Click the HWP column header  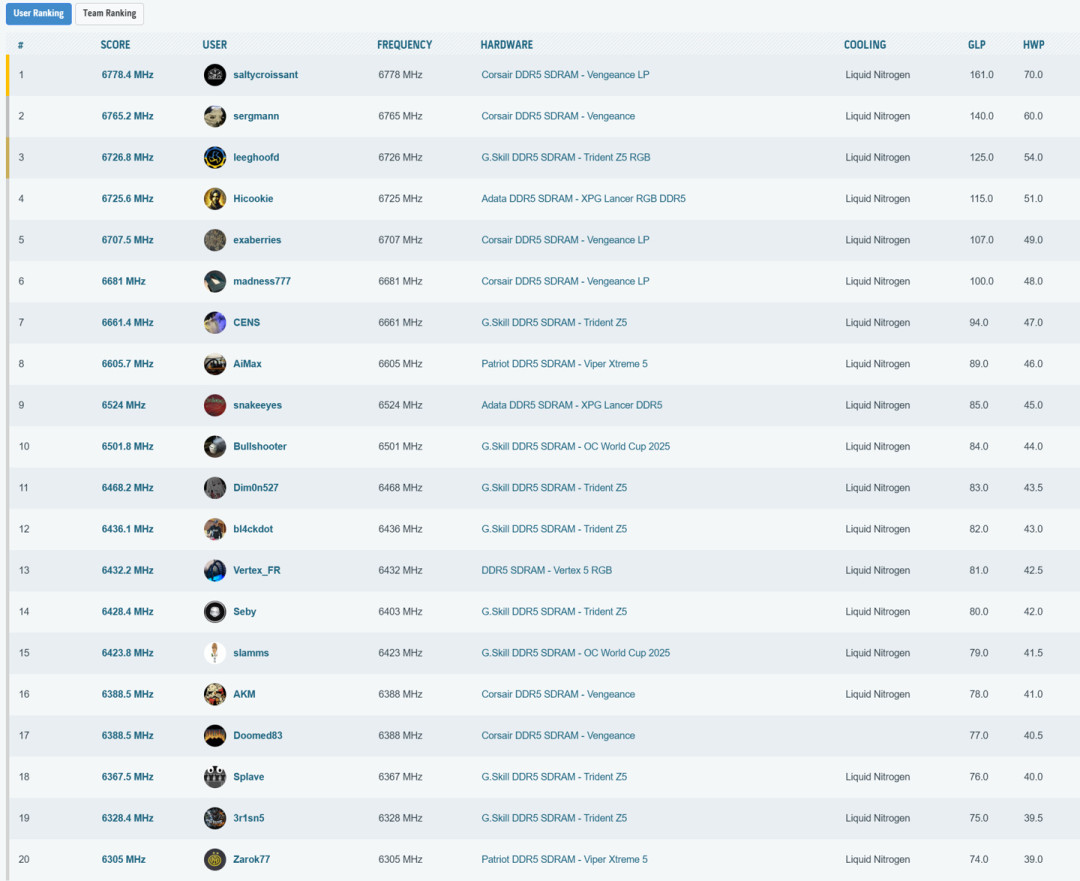pos(1033,45)
